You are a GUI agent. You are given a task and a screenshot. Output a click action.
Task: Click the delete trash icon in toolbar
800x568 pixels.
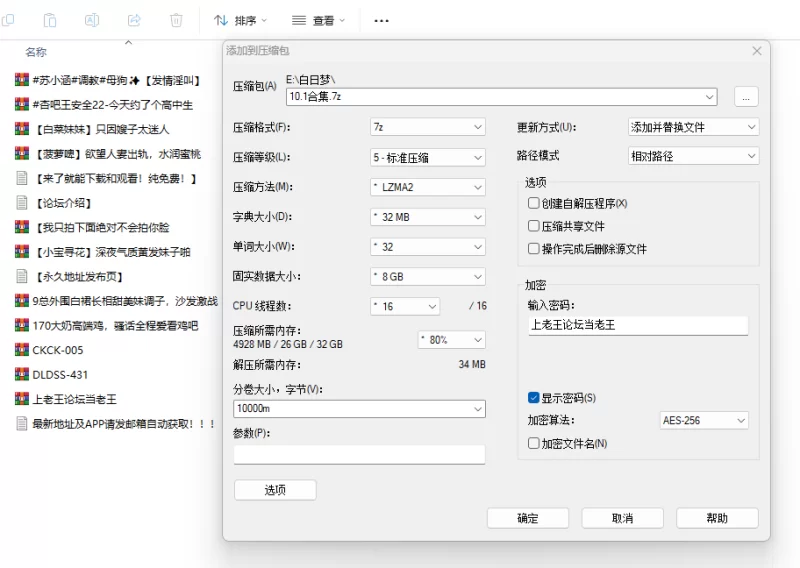coord(176,20)
